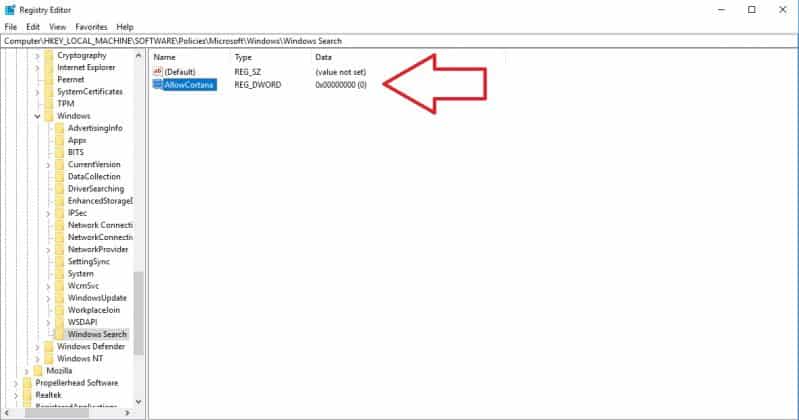
Task: Expand the CurrentVersion key
Action: [48, 165]
